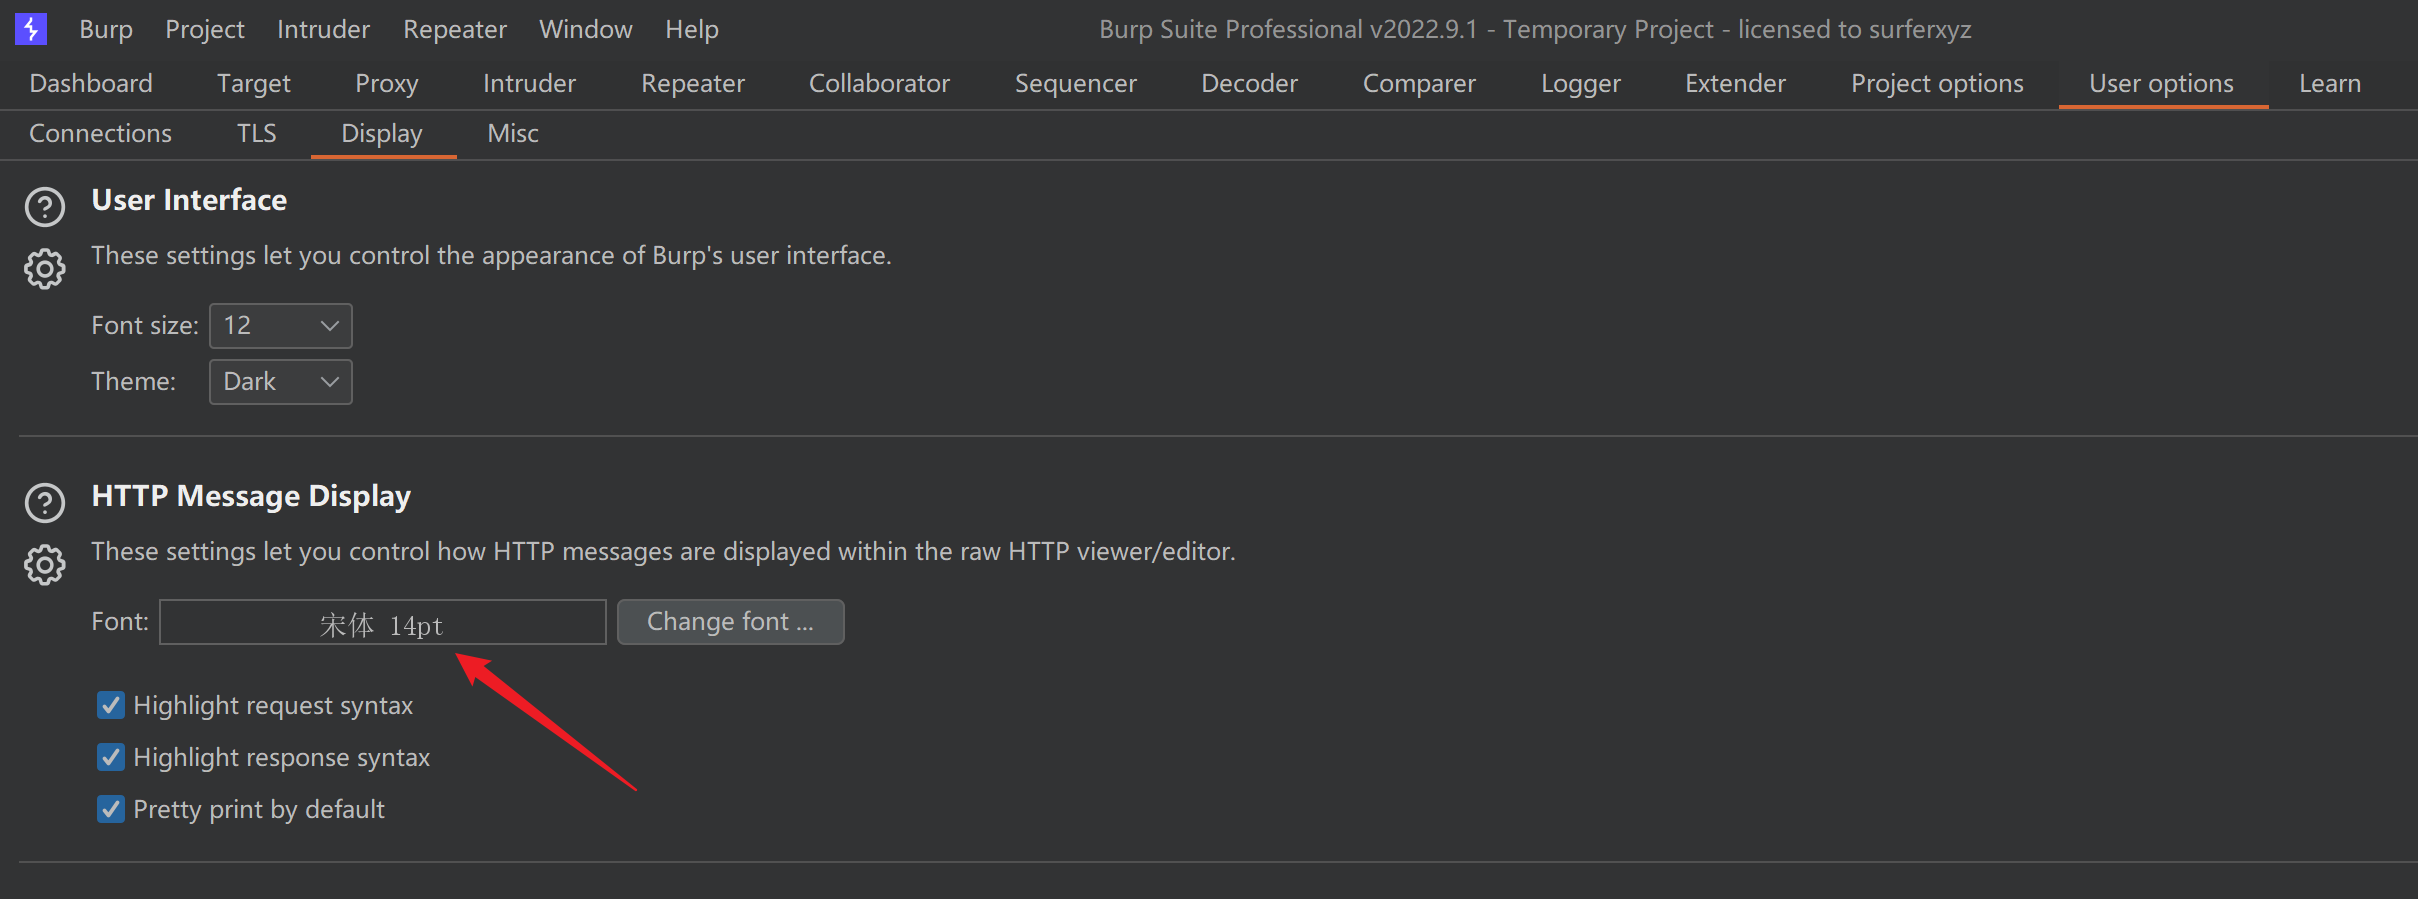
Task: Switch to the Proxy tab
Action: [387, 83]
